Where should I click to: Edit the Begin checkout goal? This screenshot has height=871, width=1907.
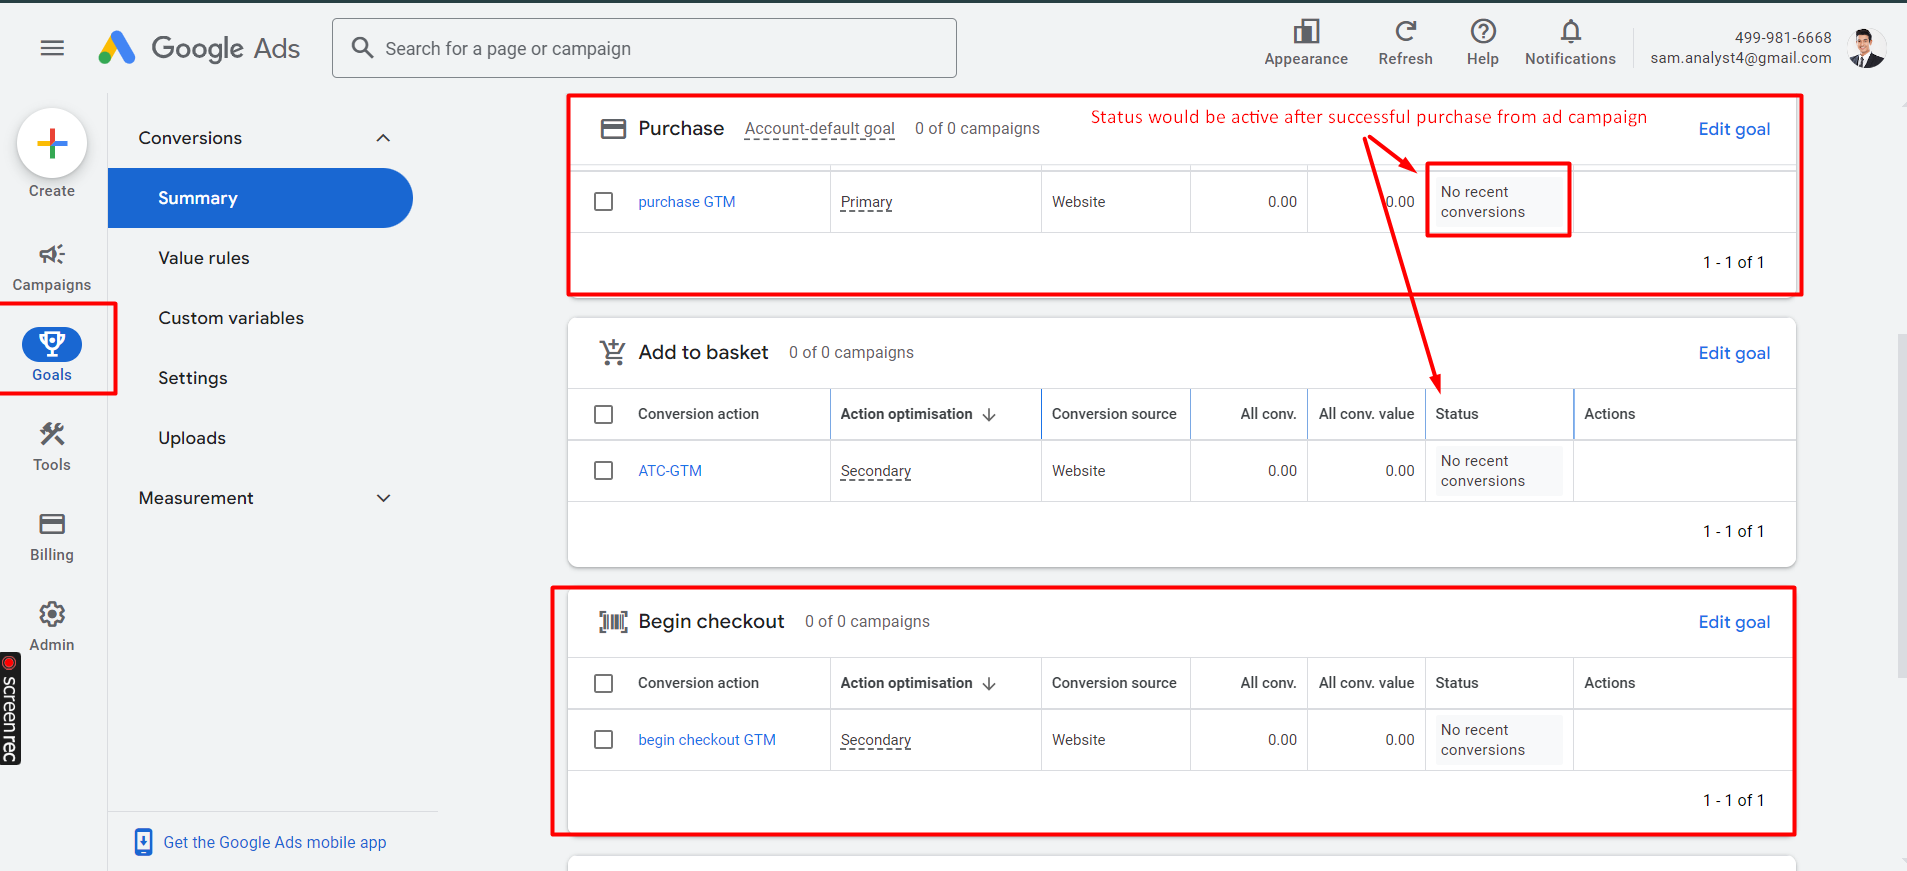click(x=1734, y=622)
